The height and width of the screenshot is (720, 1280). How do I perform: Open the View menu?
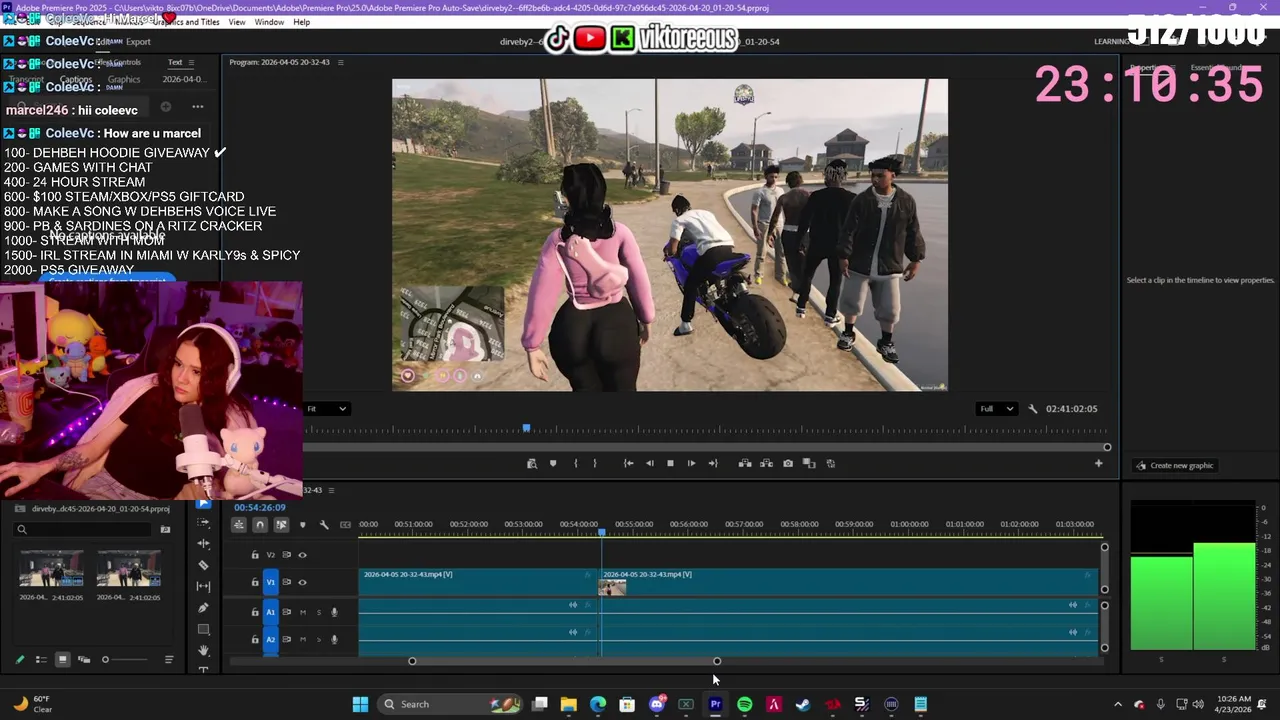pyautogui.click(x=237, y=22)
